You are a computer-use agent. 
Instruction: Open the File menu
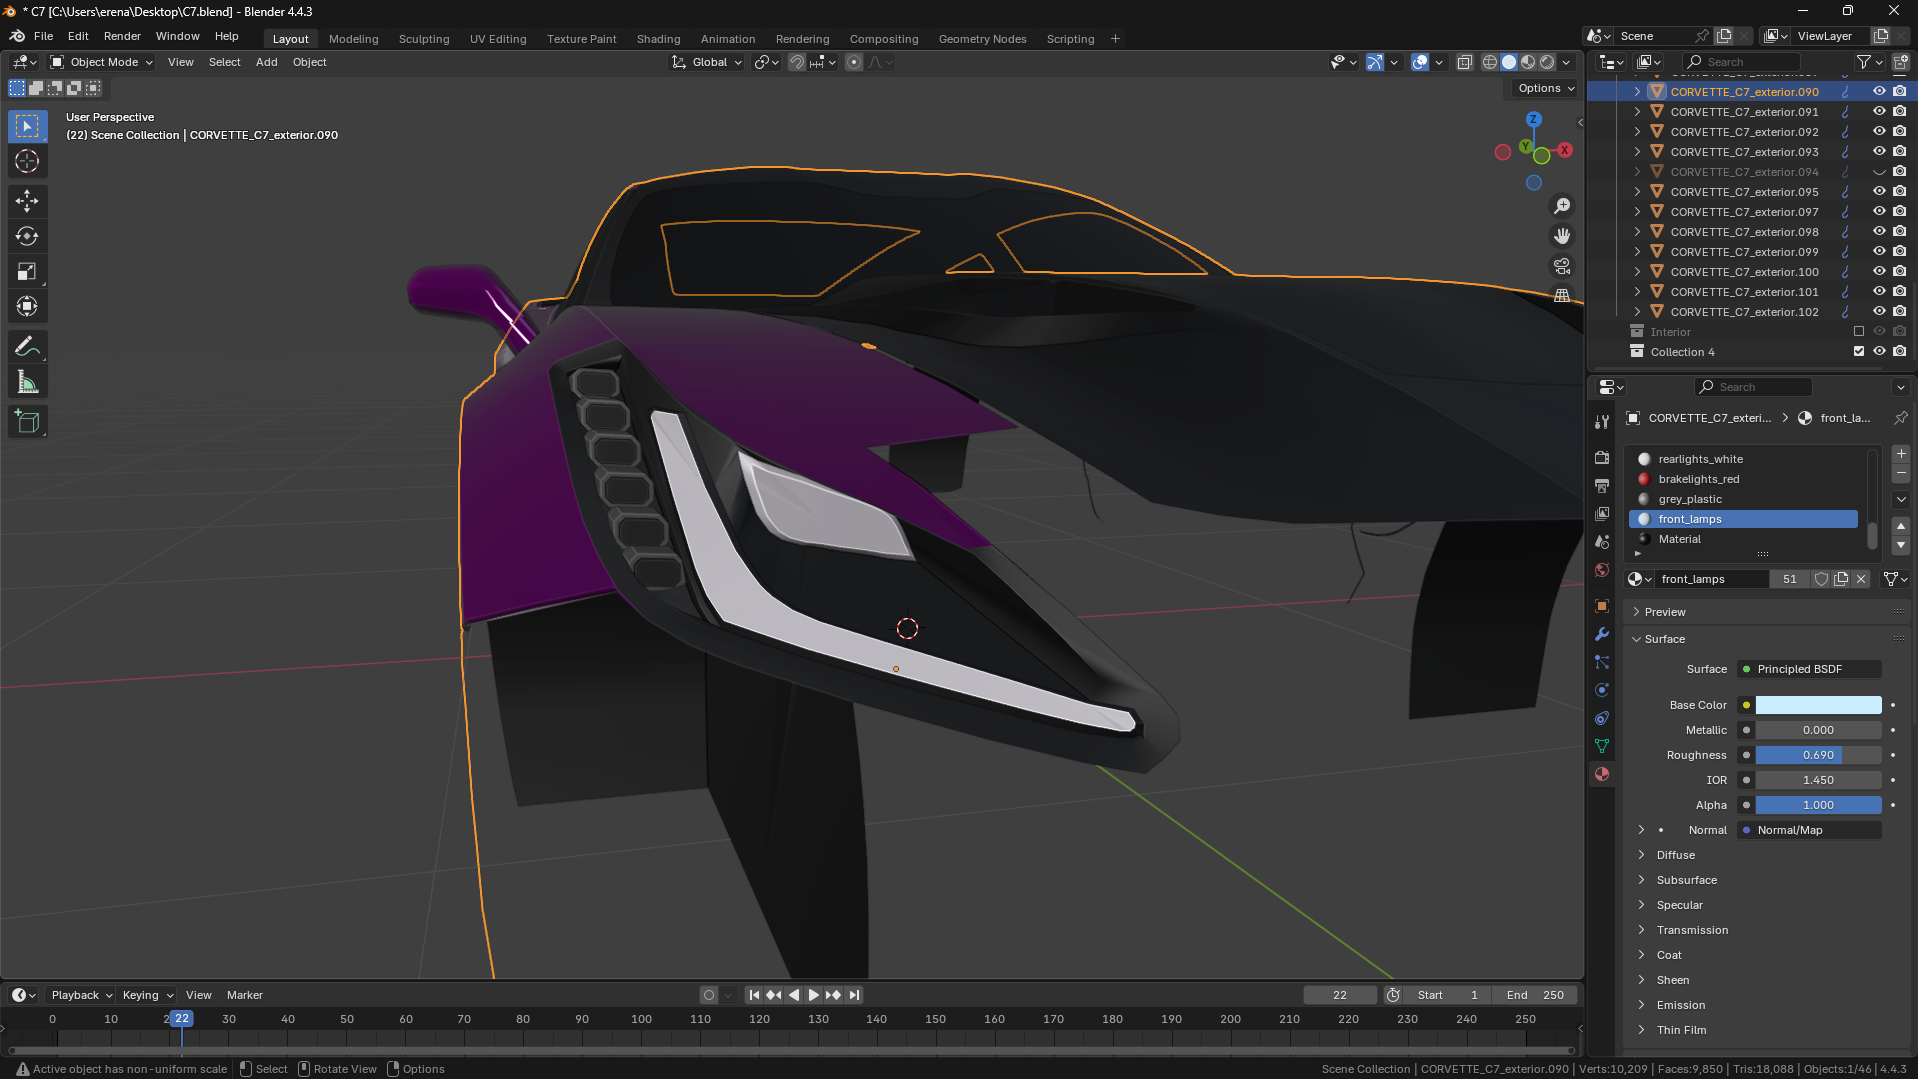(x=43, y=36)
